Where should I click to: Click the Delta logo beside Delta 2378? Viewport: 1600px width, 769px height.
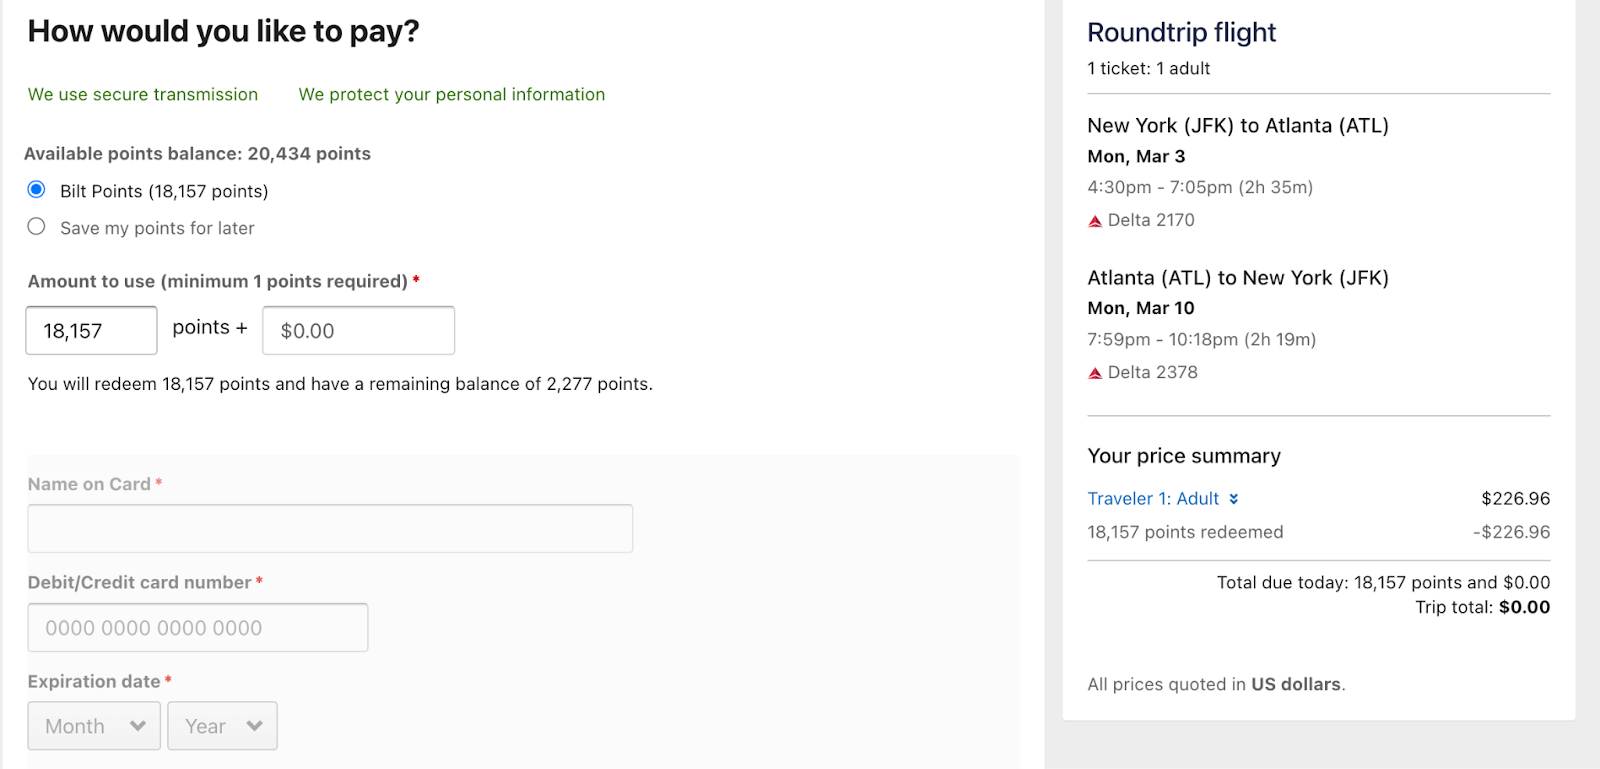[x=1095, y=373]
